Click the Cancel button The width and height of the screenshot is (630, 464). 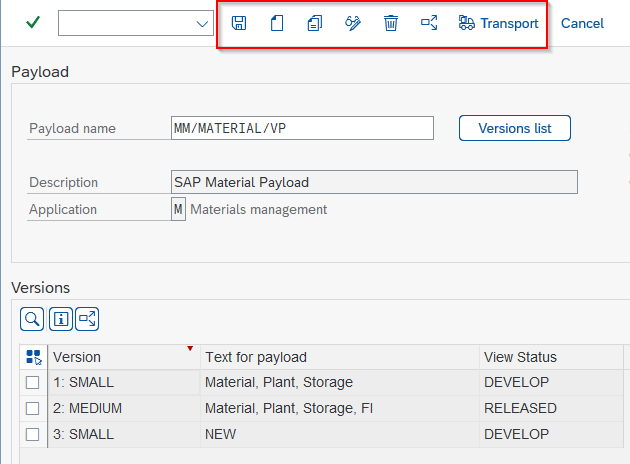click(x=582, y=23)
